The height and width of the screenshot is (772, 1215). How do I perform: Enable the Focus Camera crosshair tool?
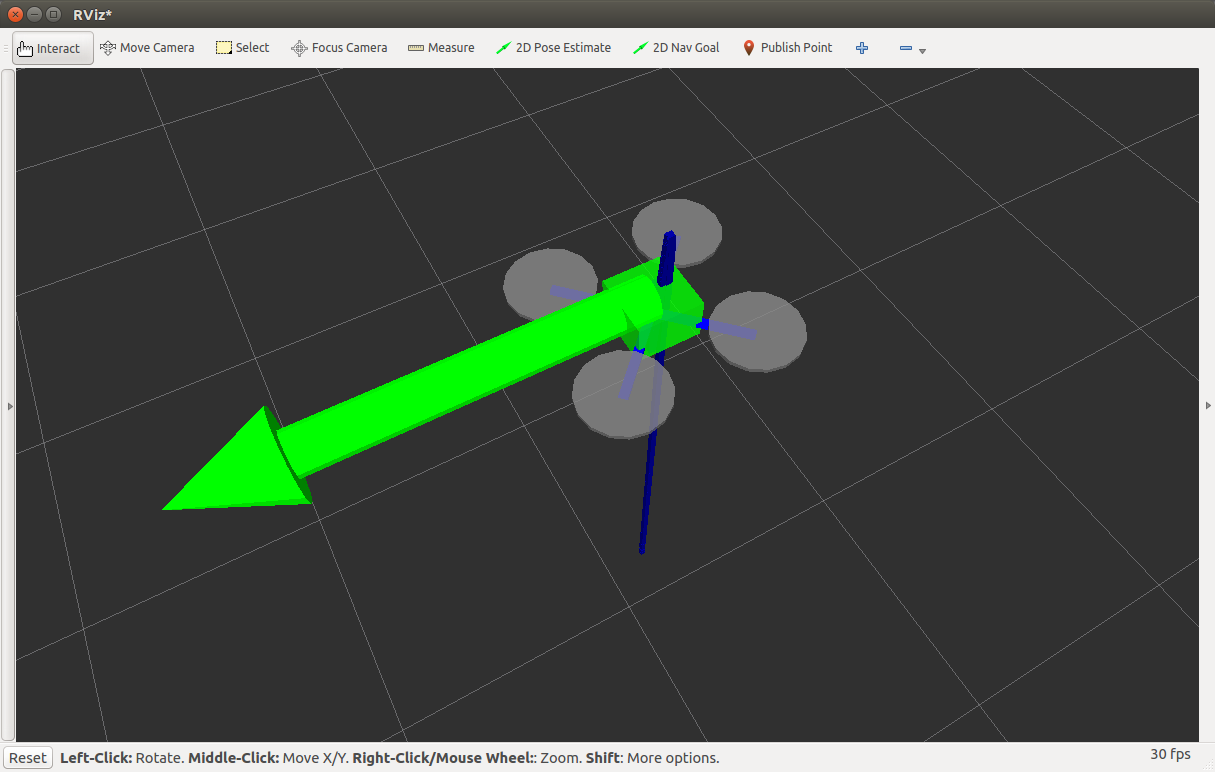coord(339,48)
